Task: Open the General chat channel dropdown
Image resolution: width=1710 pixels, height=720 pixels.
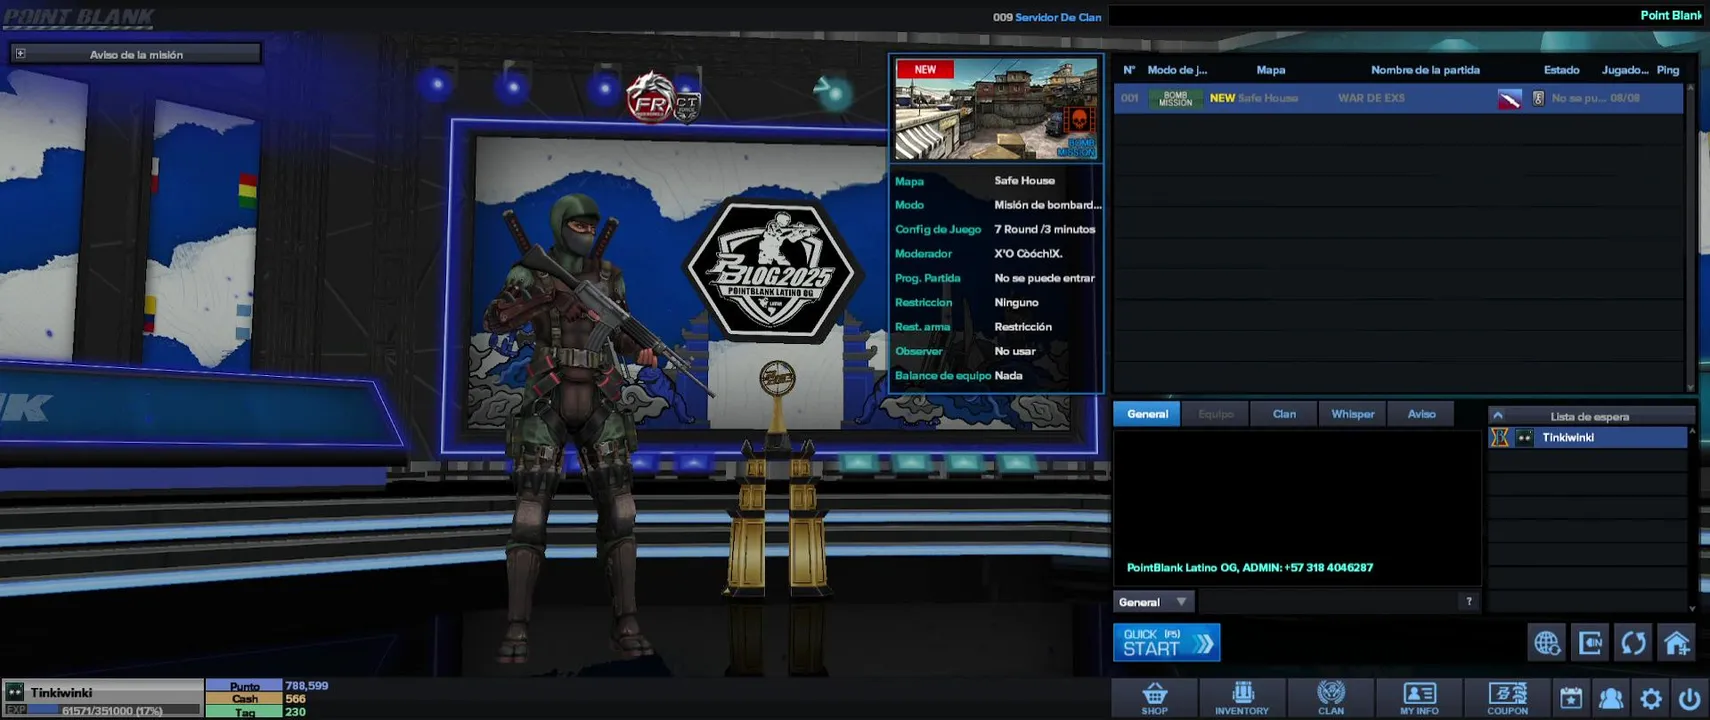Action: click(1153, 602)
